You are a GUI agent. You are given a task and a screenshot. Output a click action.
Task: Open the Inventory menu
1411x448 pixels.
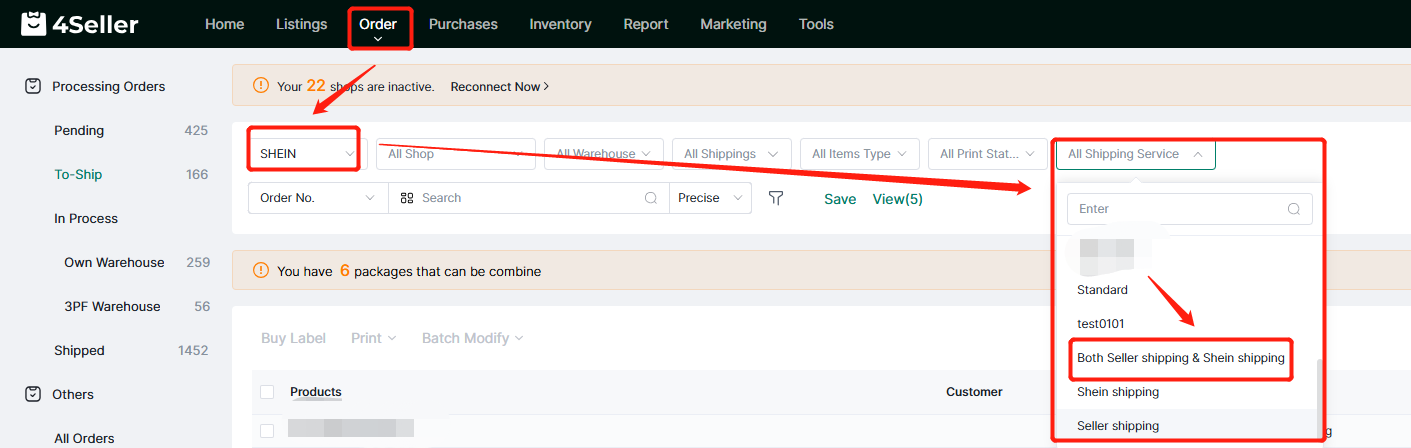[x=560, y=24]
